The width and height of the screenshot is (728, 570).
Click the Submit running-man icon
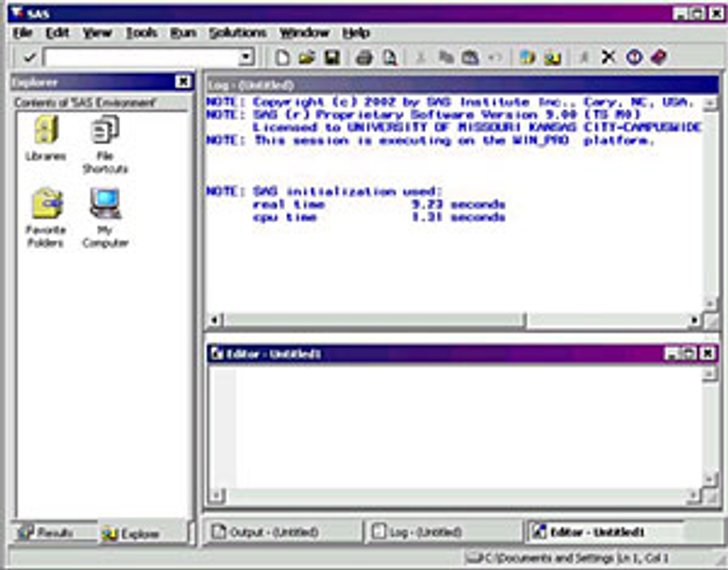[584, 58]
